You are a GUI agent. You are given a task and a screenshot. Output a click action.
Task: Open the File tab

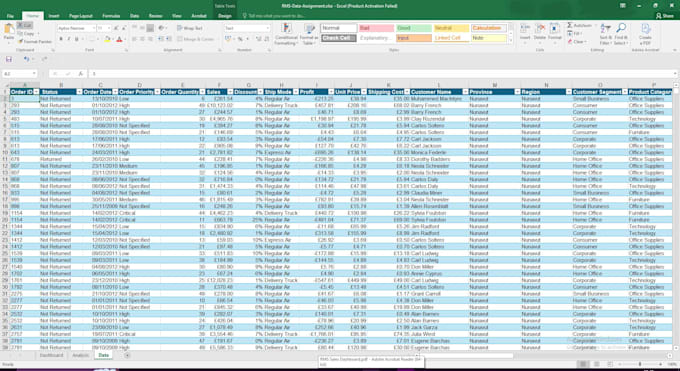(x=10, y=16)
